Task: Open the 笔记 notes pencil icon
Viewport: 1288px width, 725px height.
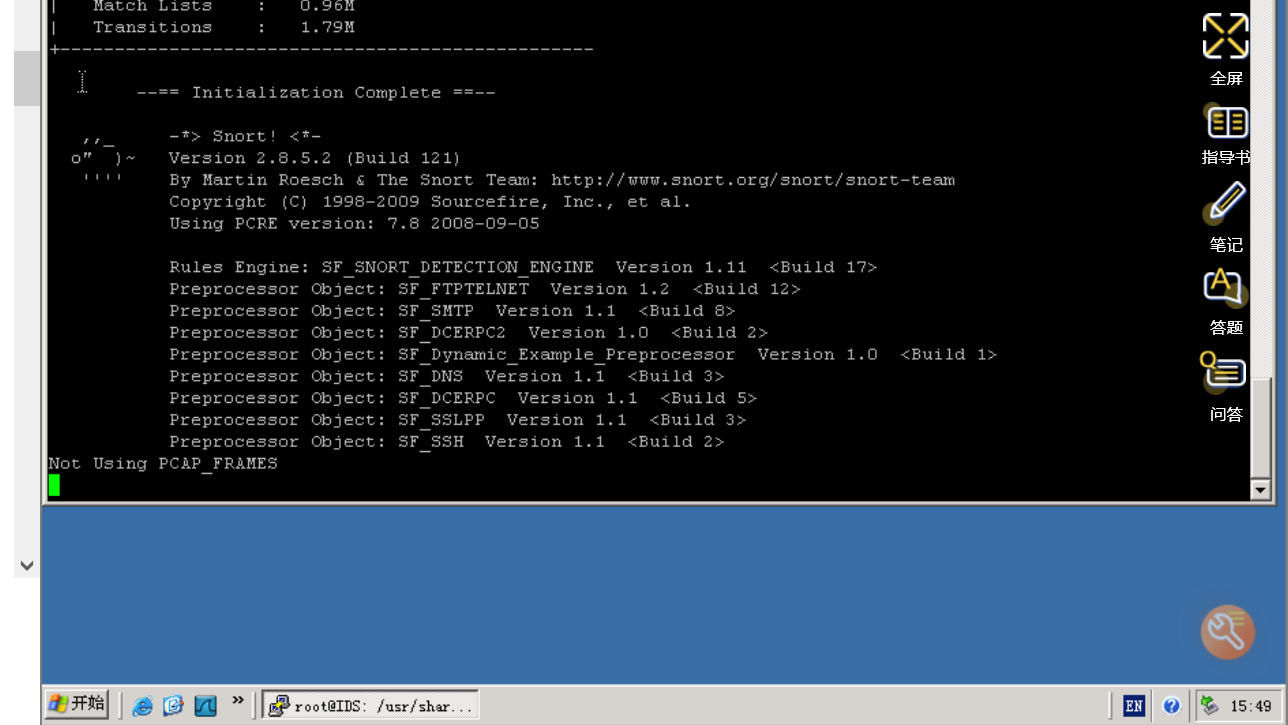Action: (x=1225, y=203)
